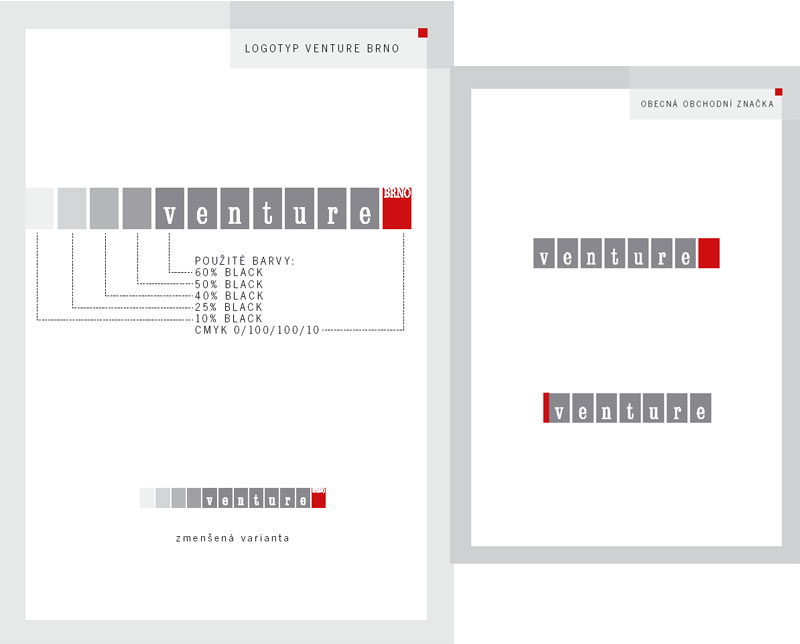Click the red square beside the LOGOTYP VENTURE BRNO heading
Screen dimensions: 800x644
(x=423, y=33)
